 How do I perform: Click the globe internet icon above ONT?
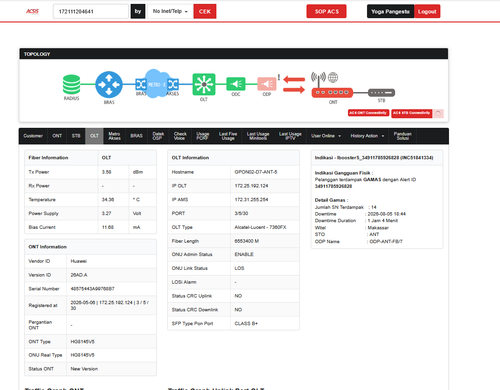point(333,77)
